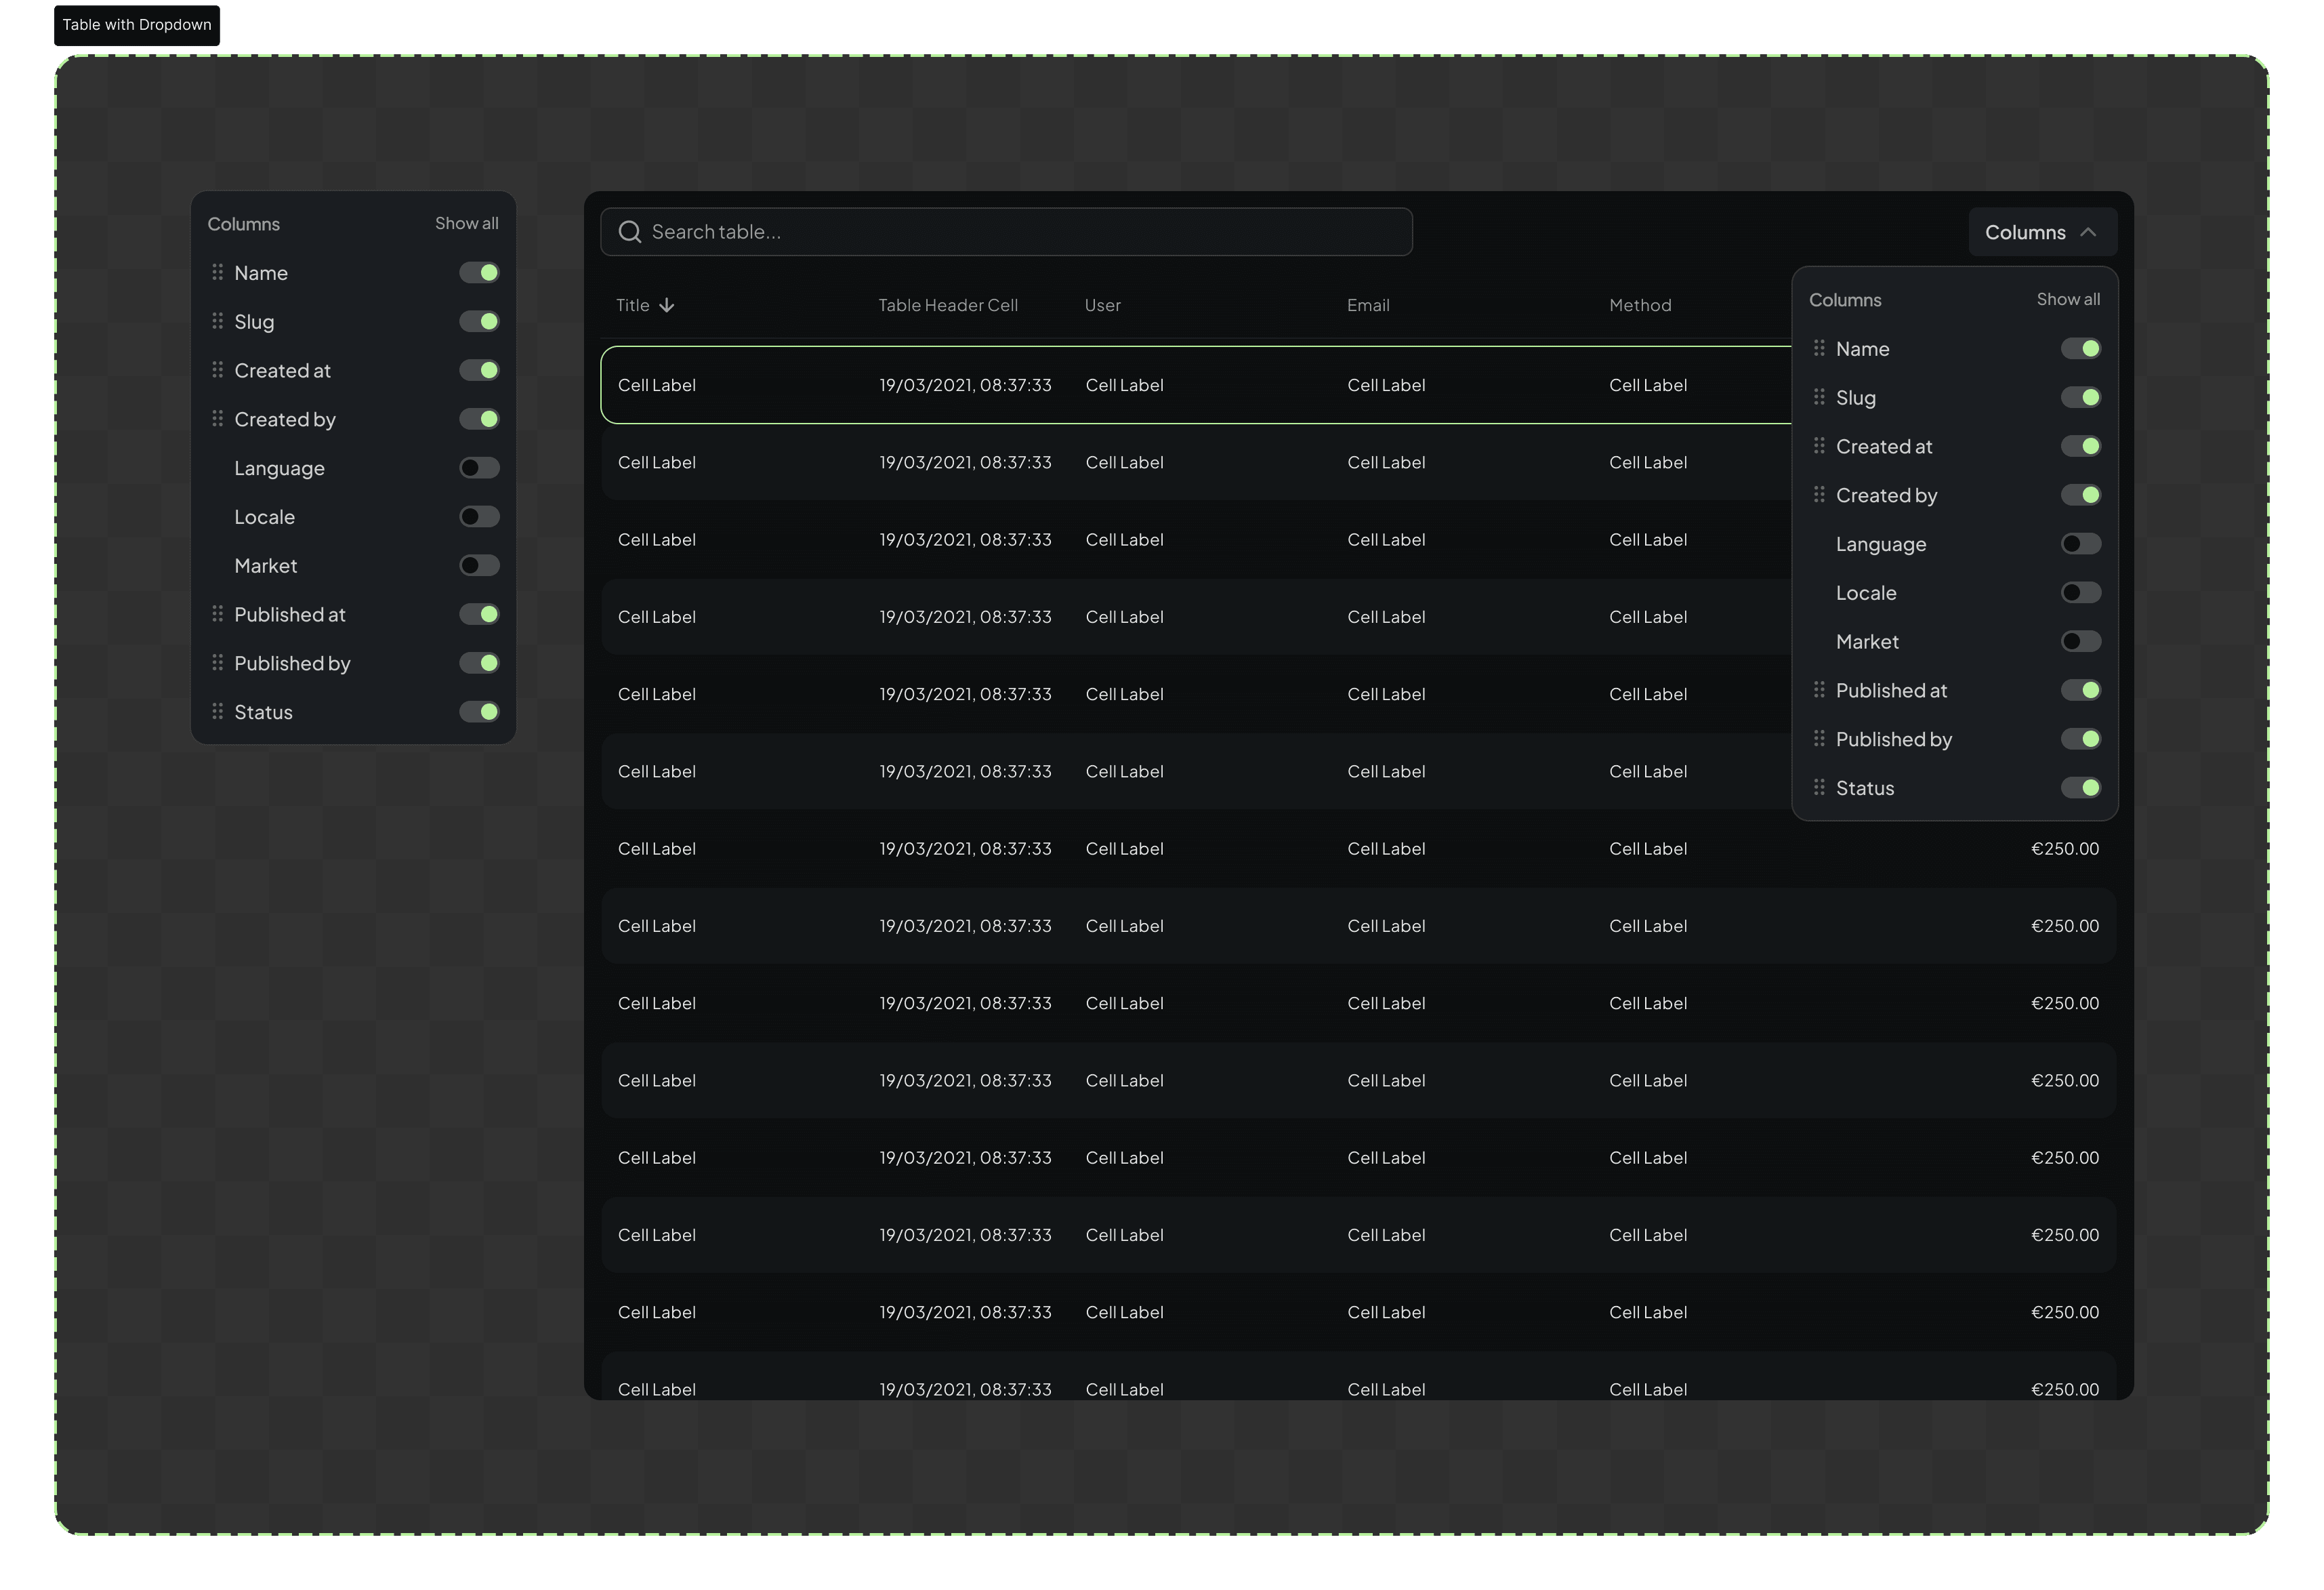Click Show all in left Columns panel

[466, 223]
